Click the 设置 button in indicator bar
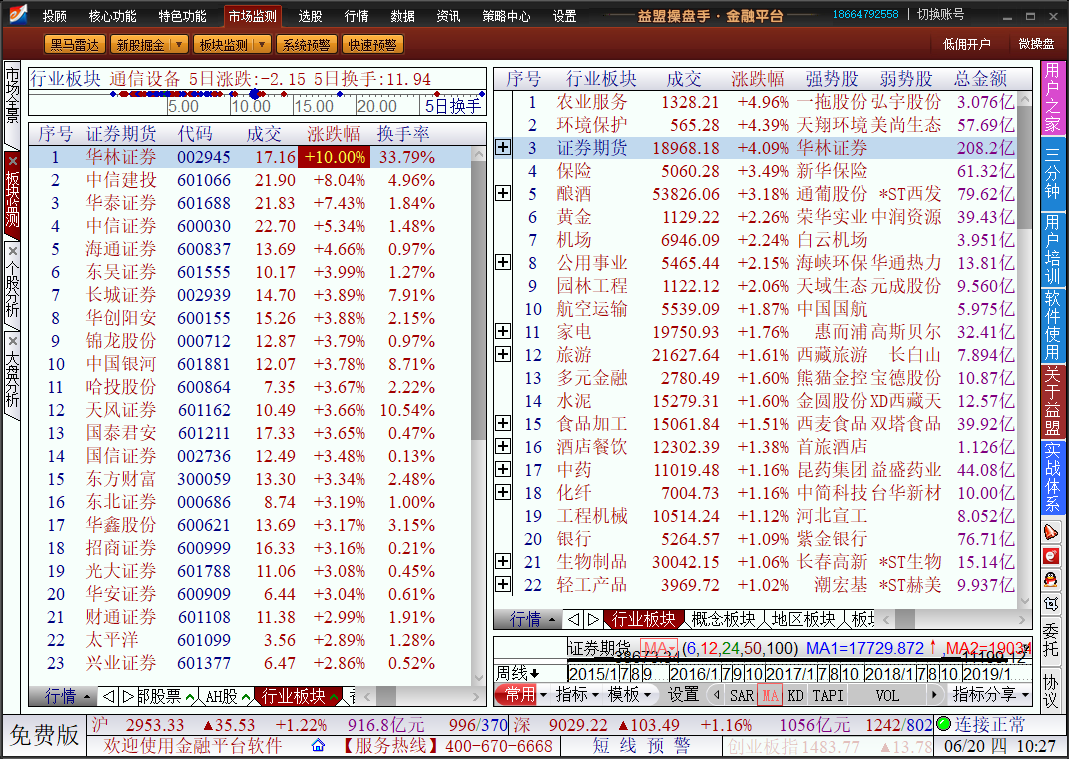Screen dimensions: 1069x759 pyautogui.click(x=683, y=695)
